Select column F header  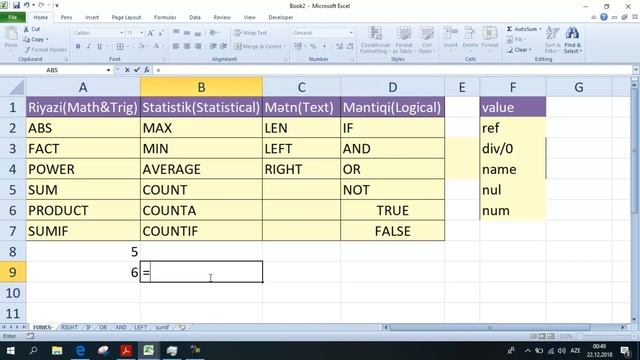pyautogui.click(x=513, y=87)
